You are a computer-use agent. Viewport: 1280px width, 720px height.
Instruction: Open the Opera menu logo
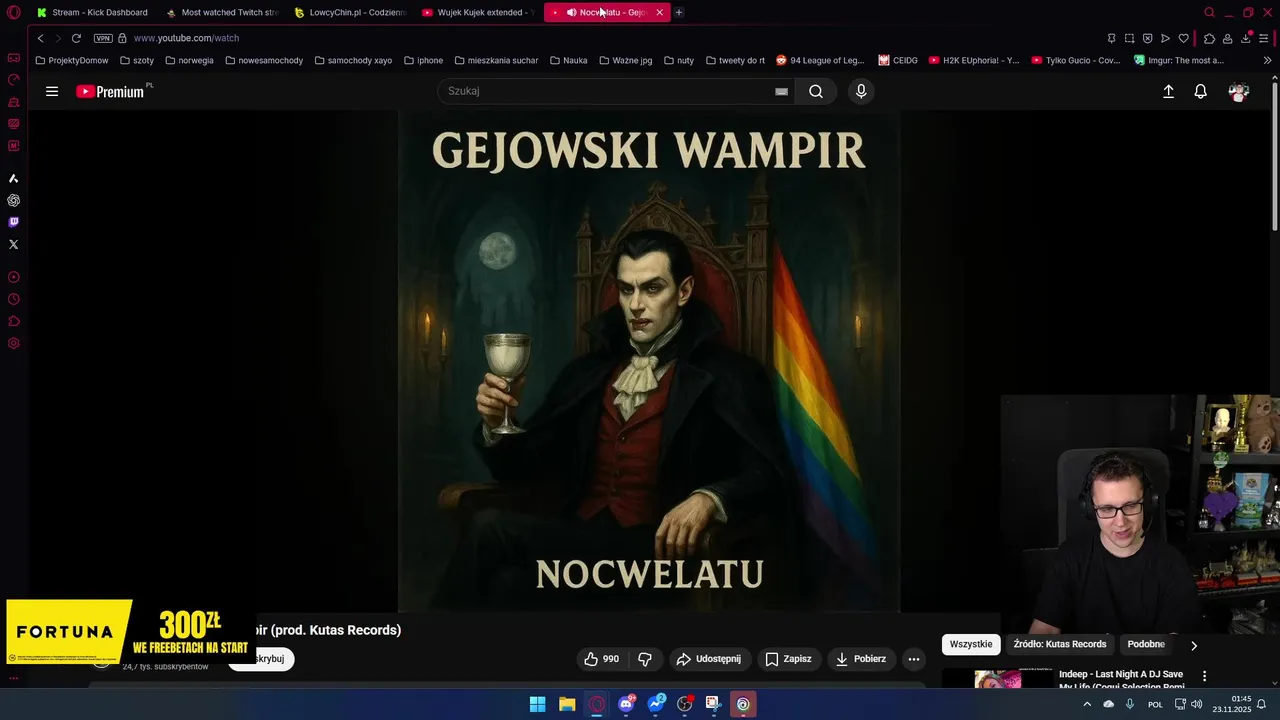tap(14, 12)
